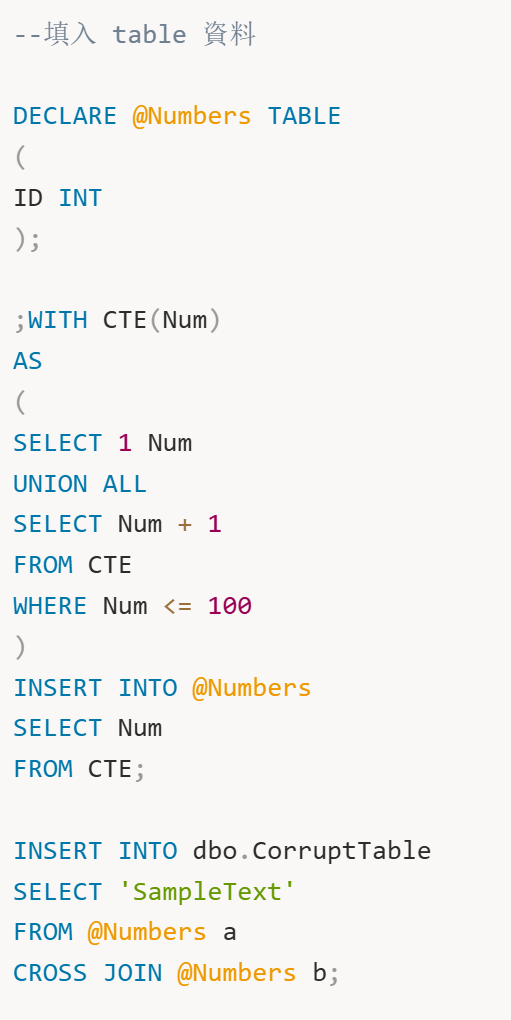This screenshot has height=1020, width=511.
Task: Click the ';WITH CTE(Num)' line
Action: pyautogui.click(x=118, y=320)
